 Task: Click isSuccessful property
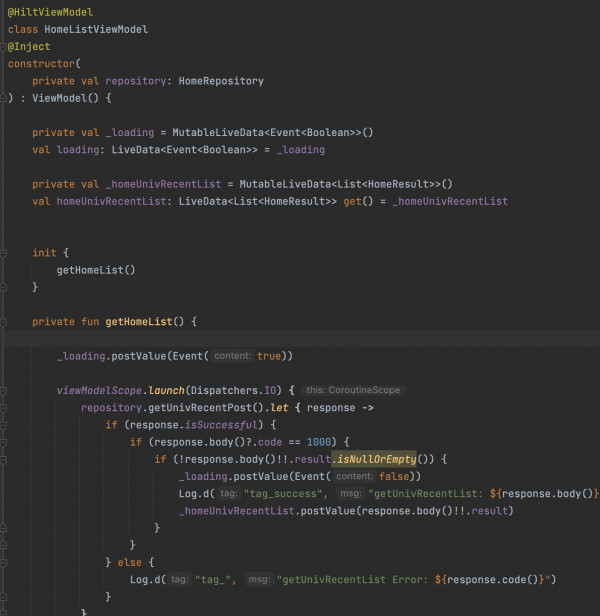pyautogui.click(x=221, y=425)
